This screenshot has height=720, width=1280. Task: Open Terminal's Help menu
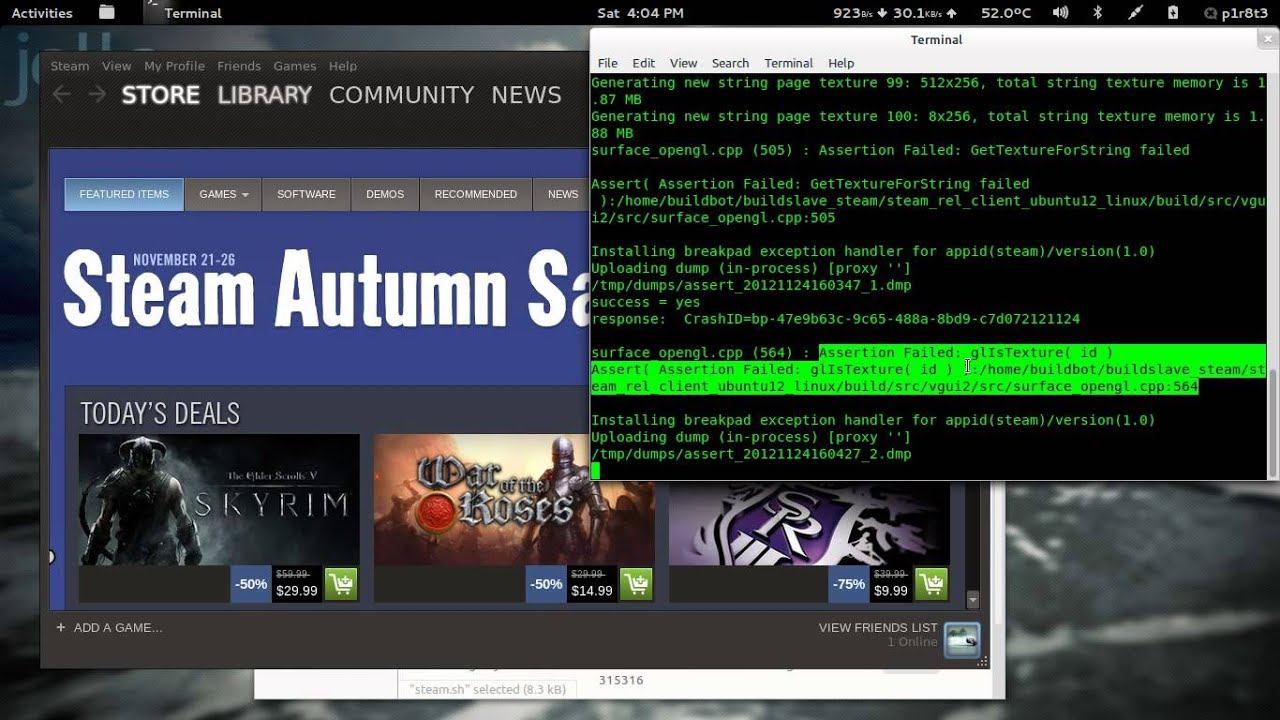click(x=841, y=63)
